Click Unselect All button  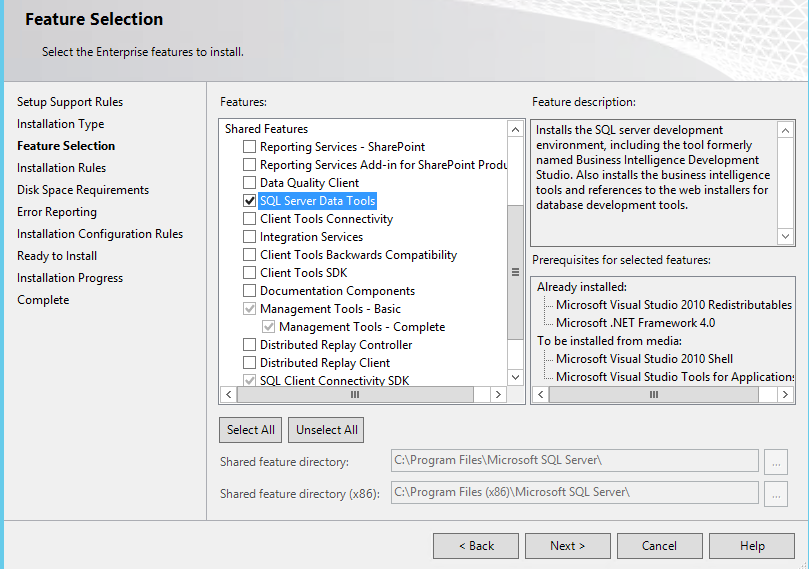tap(326, 430)
